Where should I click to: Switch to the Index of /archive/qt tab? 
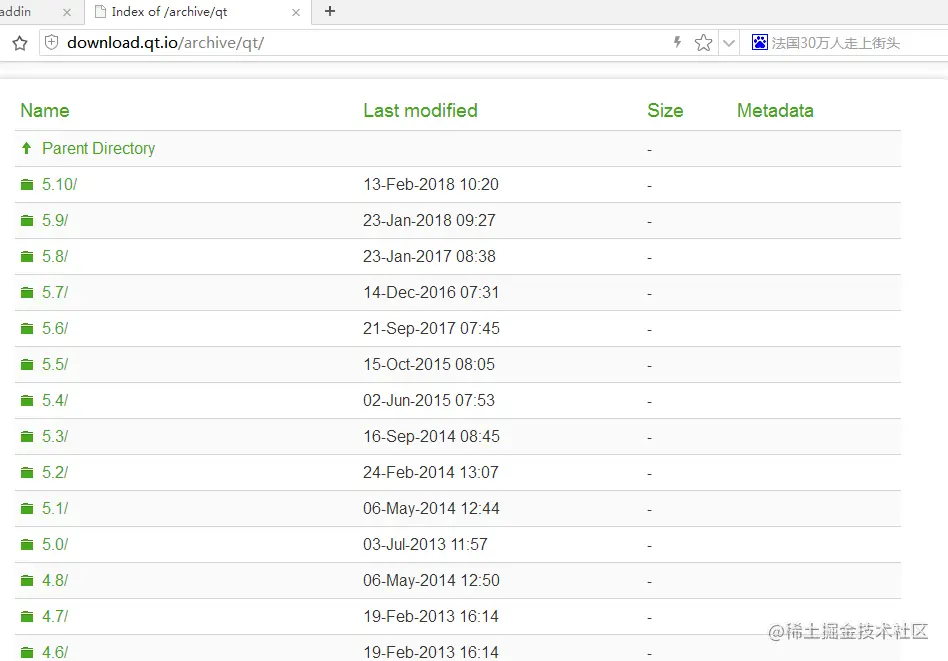(x=198, y=12)
